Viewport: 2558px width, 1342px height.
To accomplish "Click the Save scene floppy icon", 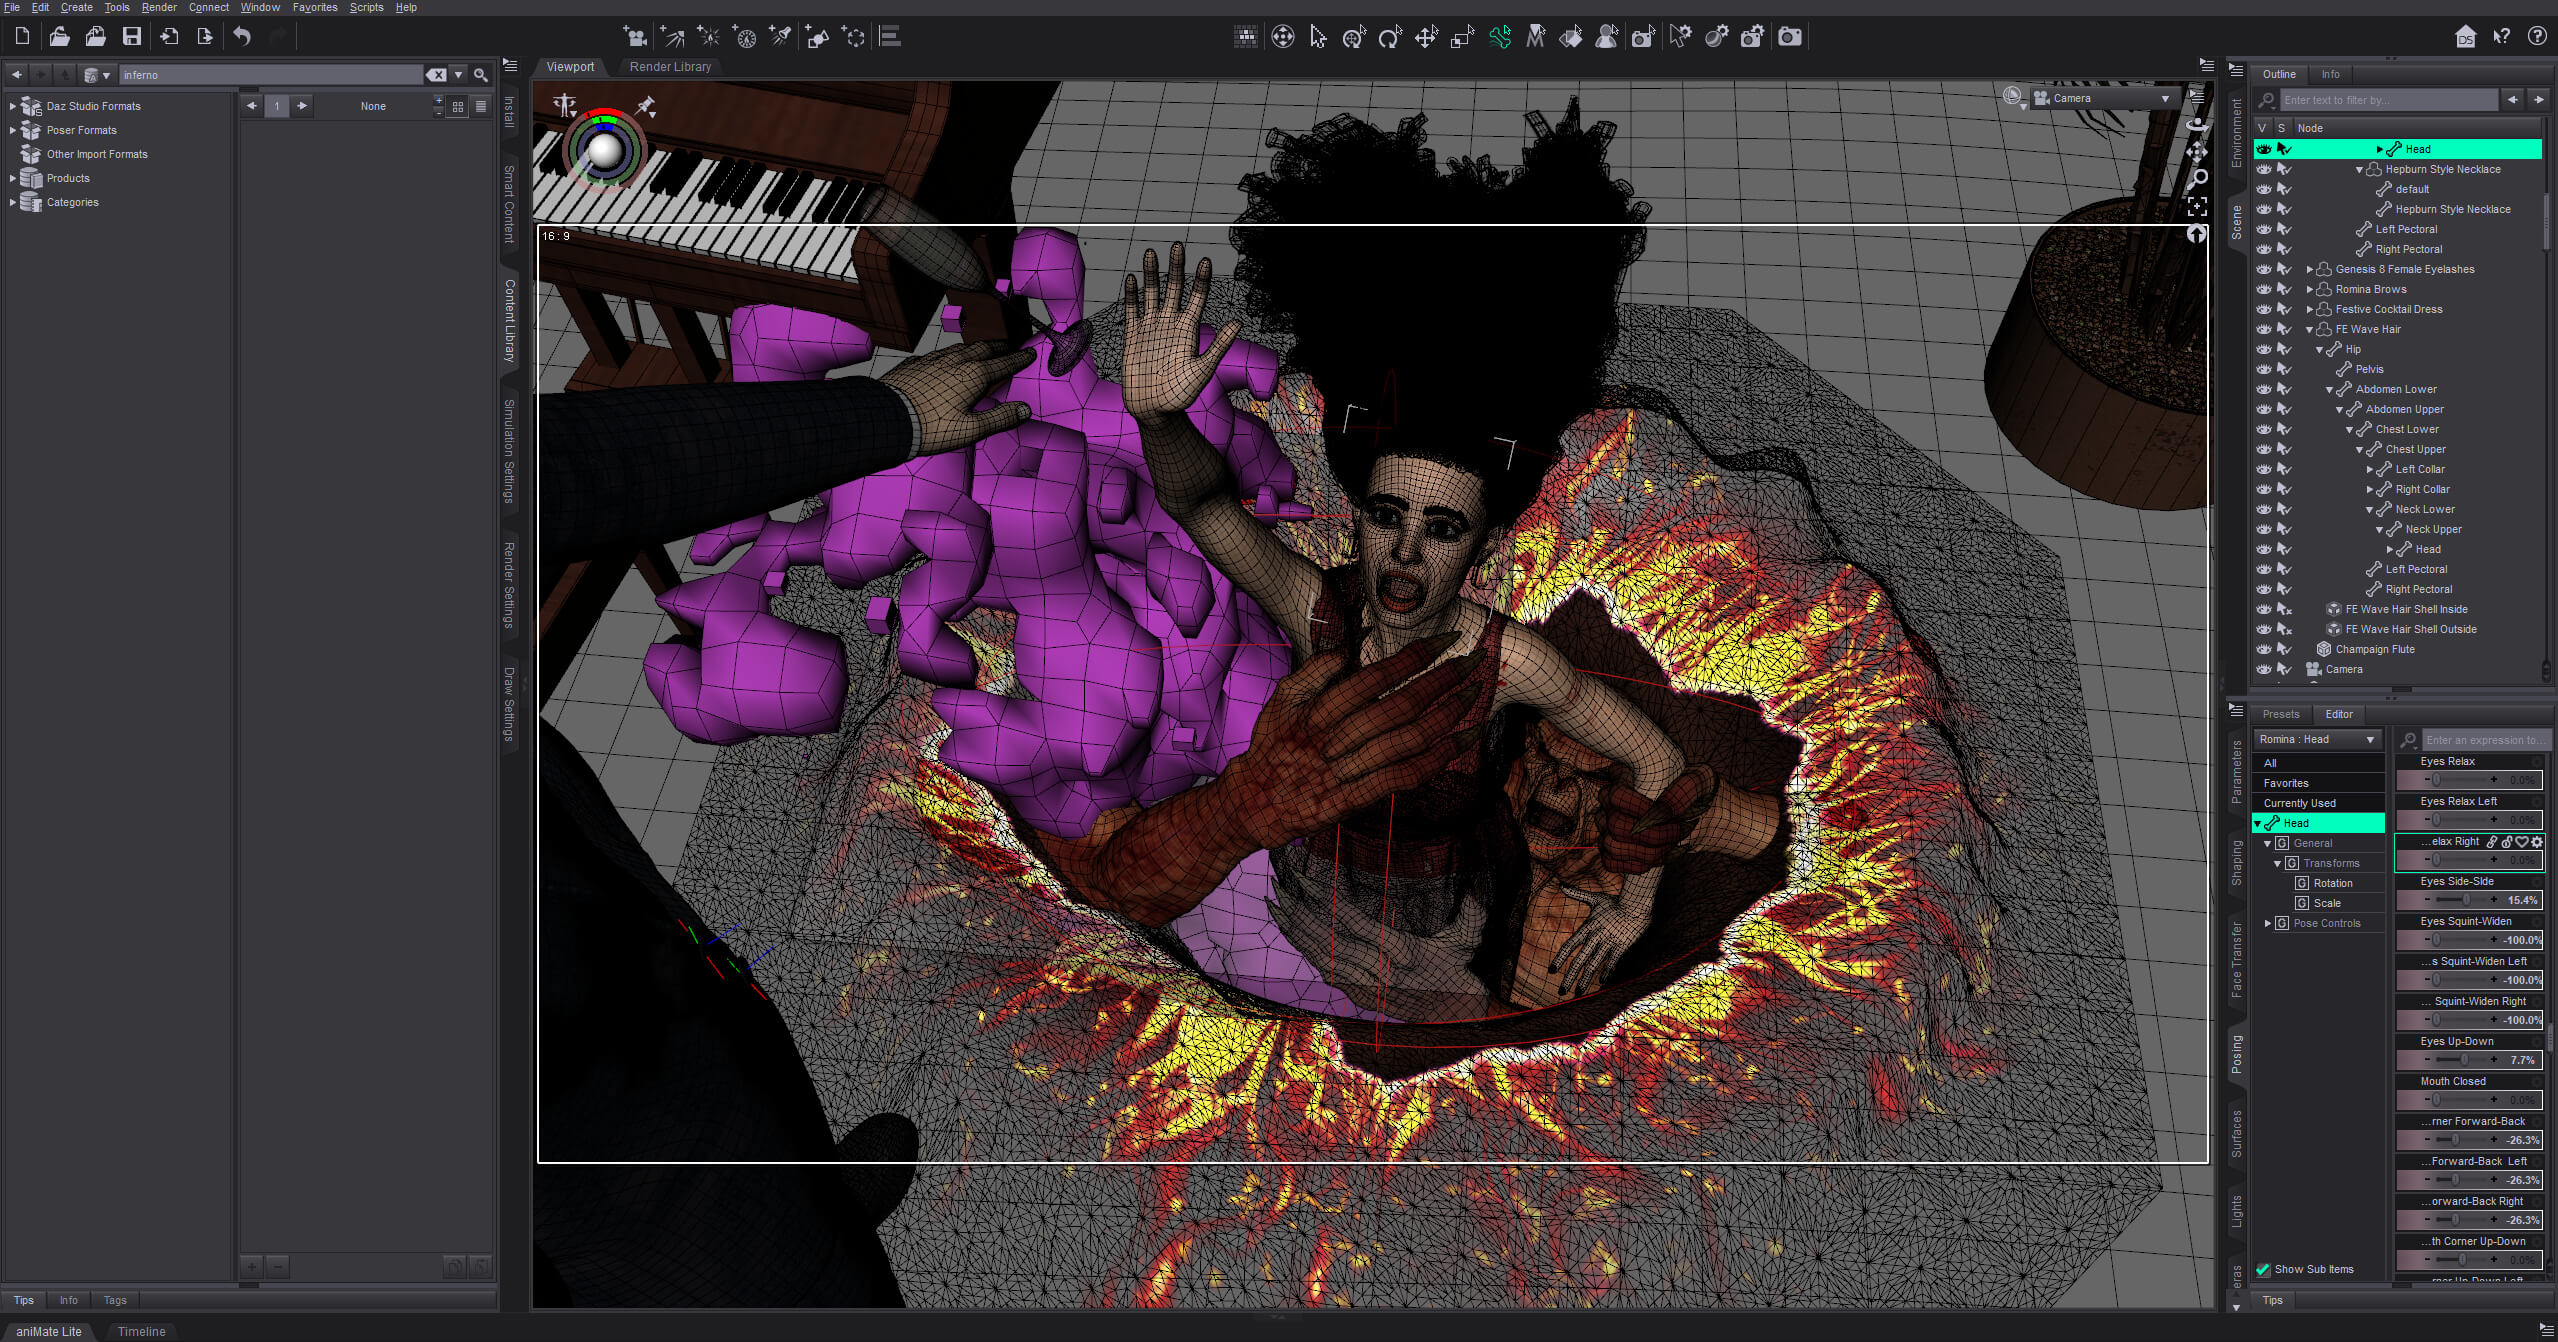I will (132, 37).
